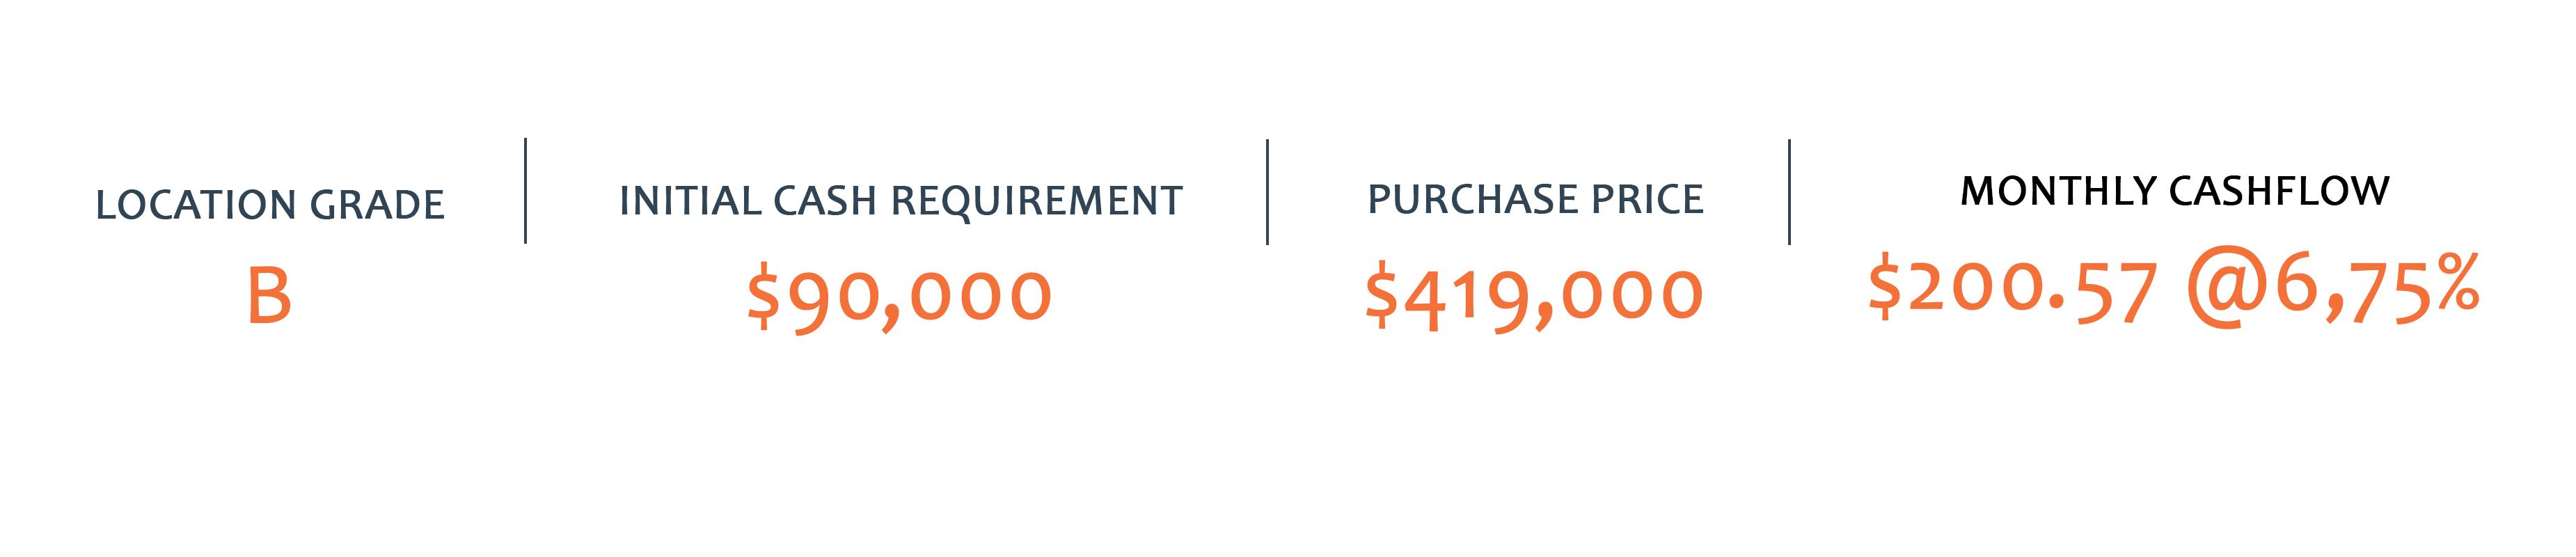Viewport: 2576px width, 557px height.
Task: Click the dollar sign before 90,000
Action: tap(763, 297)
